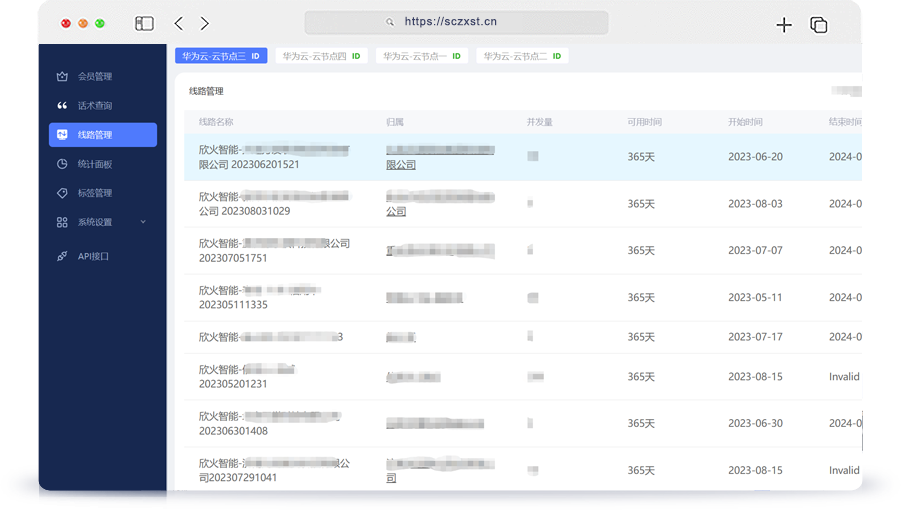Open the 华为云-云节点二 tab
The height and width of the screenshot is (510, 901).
[522, 57]
